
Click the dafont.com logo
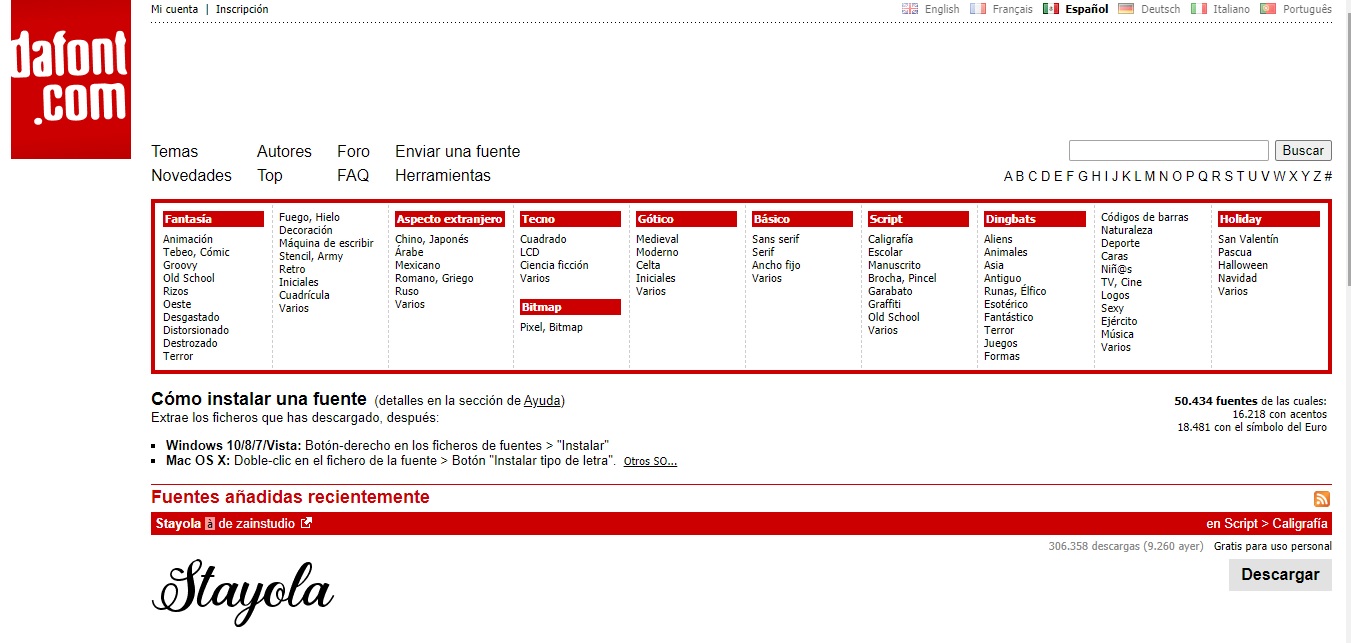pos(71,80)
